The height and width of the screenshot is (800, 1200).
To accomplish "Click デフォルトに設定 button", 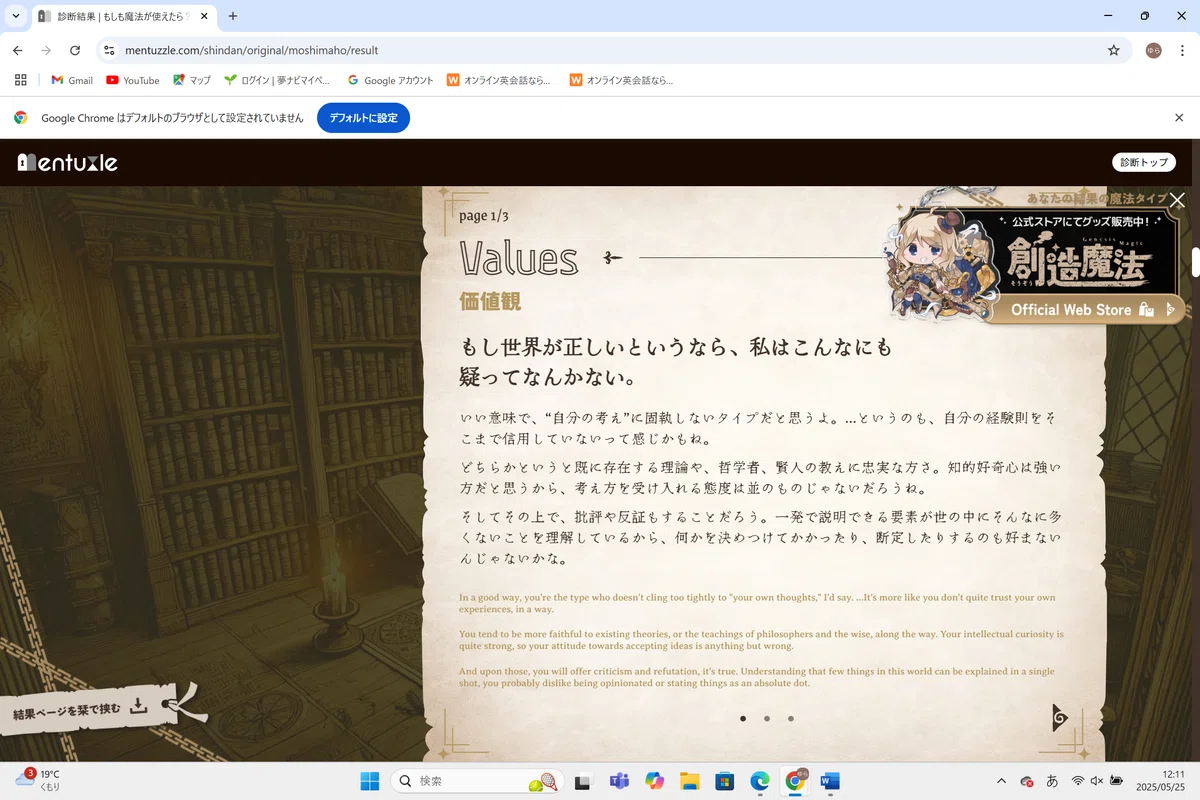I will click(x=363, y=118).
